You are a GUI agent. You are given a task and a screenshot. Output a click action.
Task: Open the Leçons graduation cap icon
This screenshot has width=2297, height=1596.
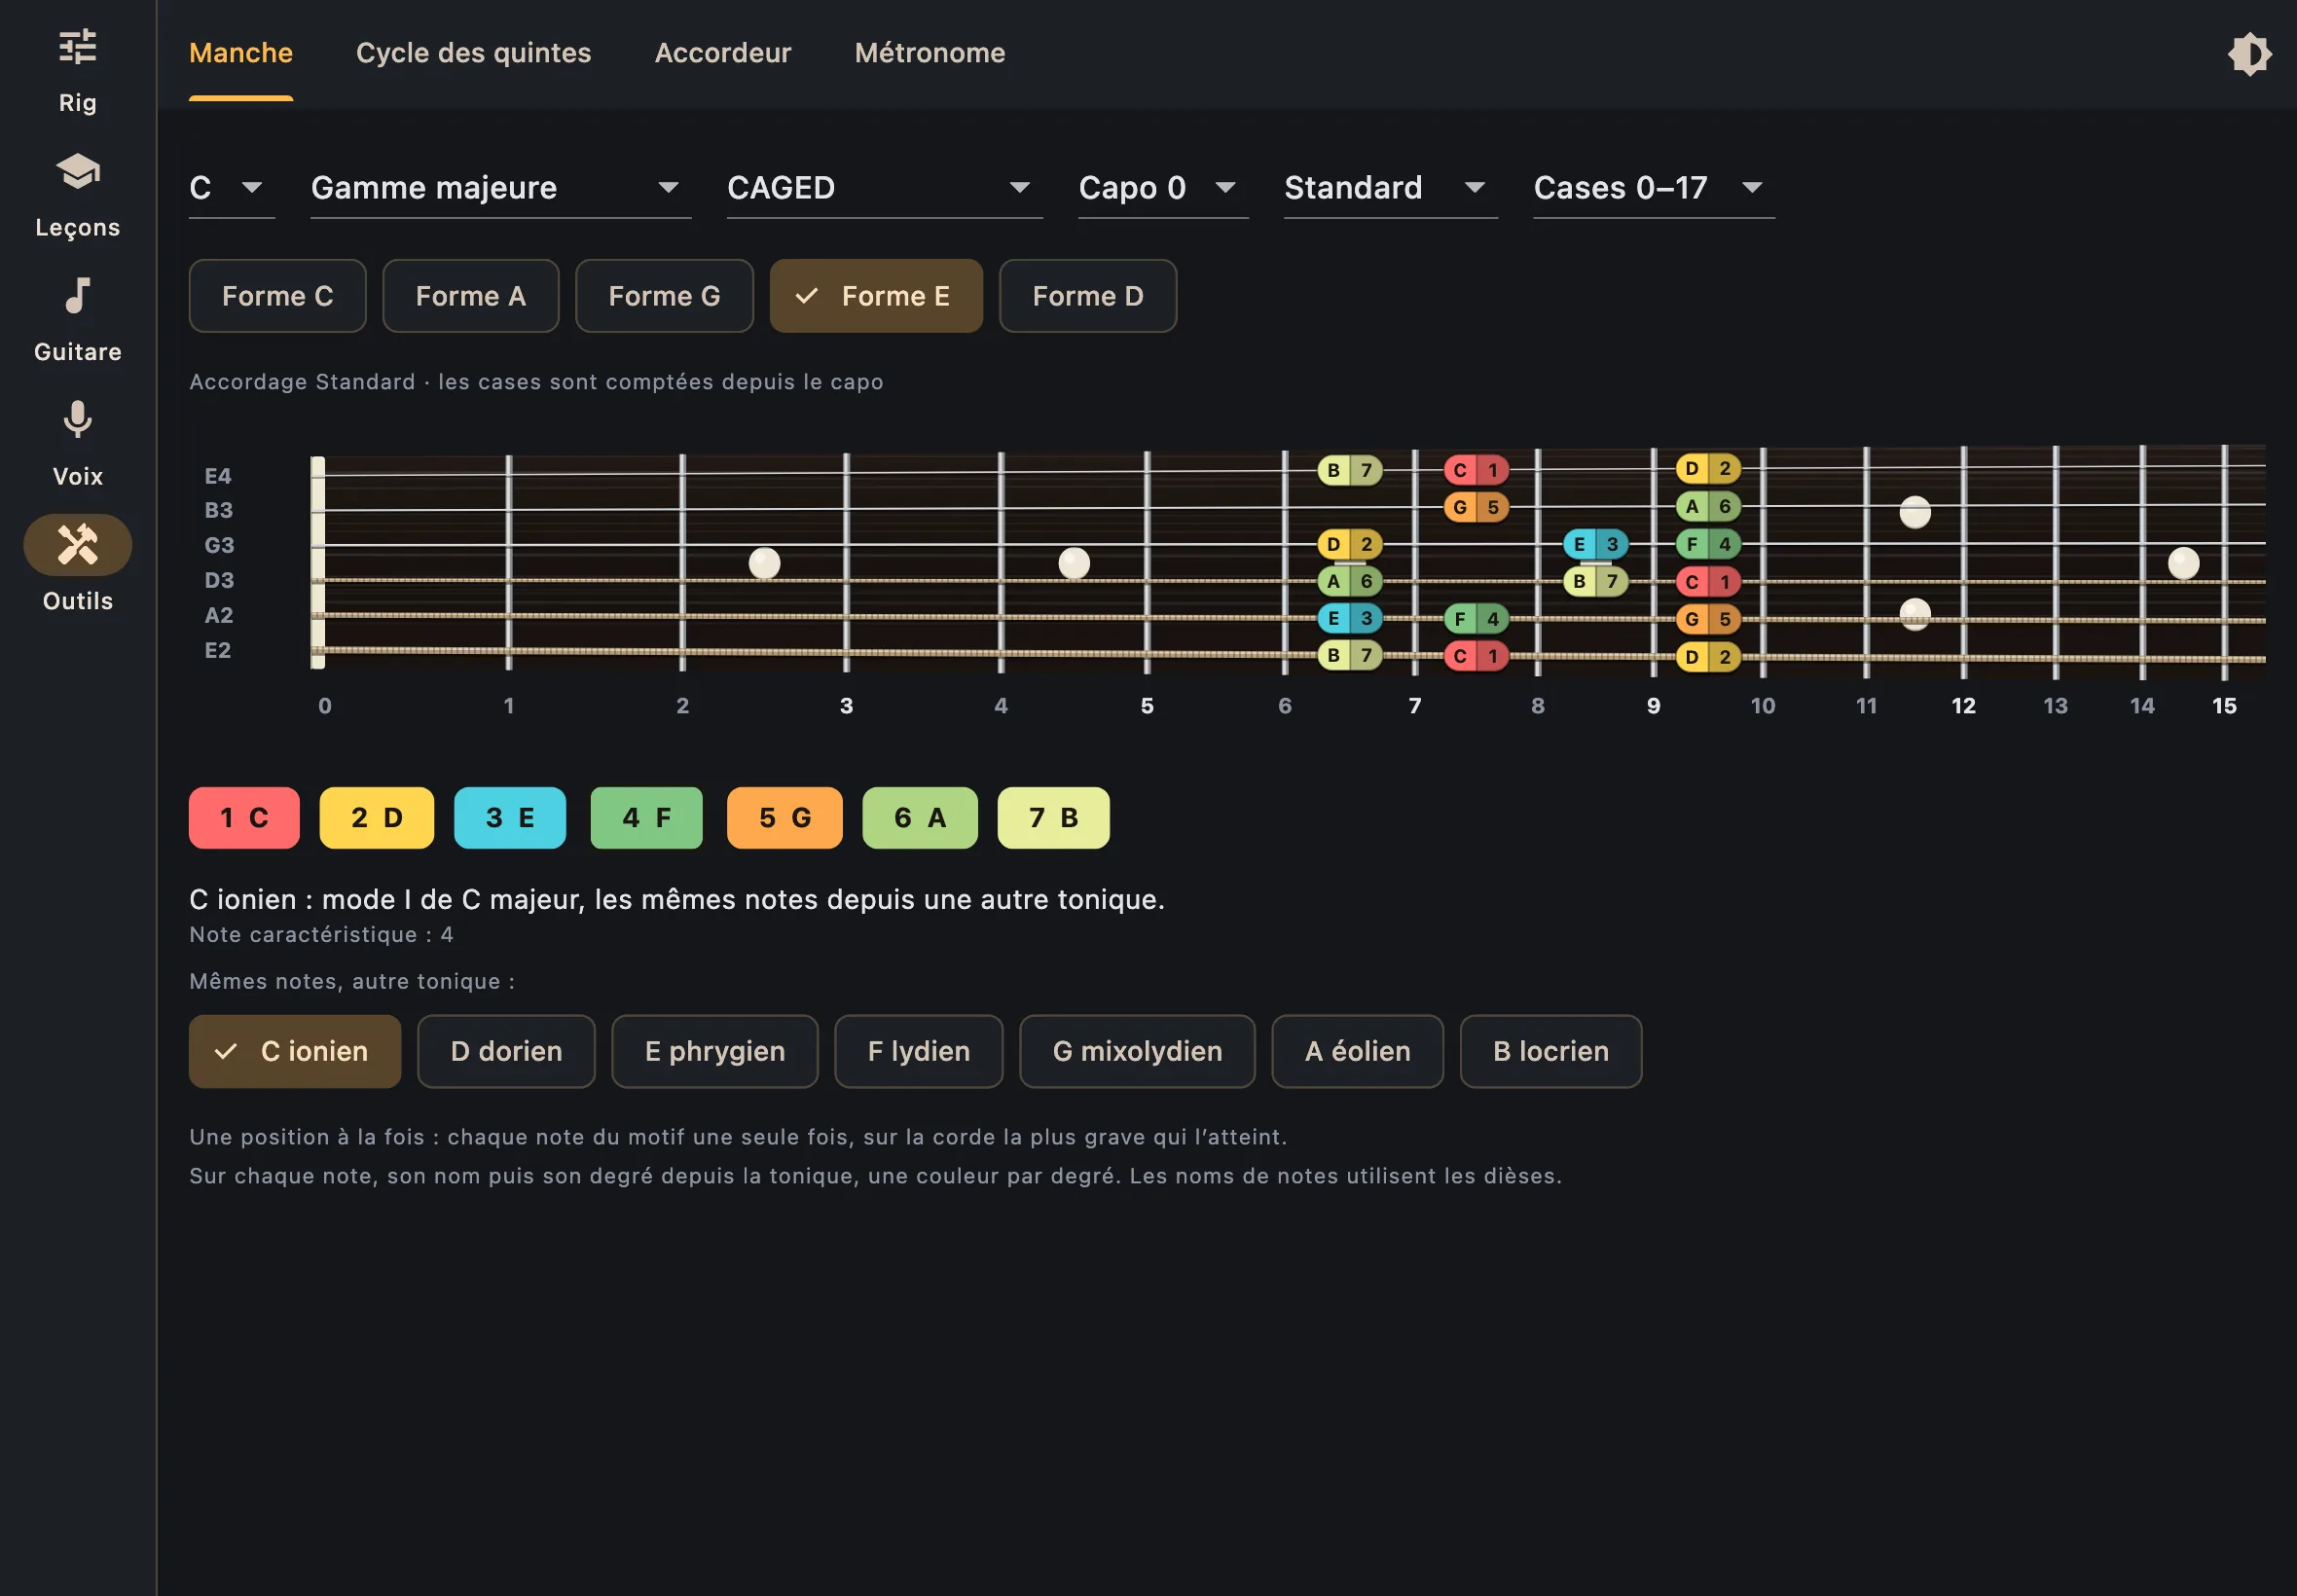coord(77,172)
